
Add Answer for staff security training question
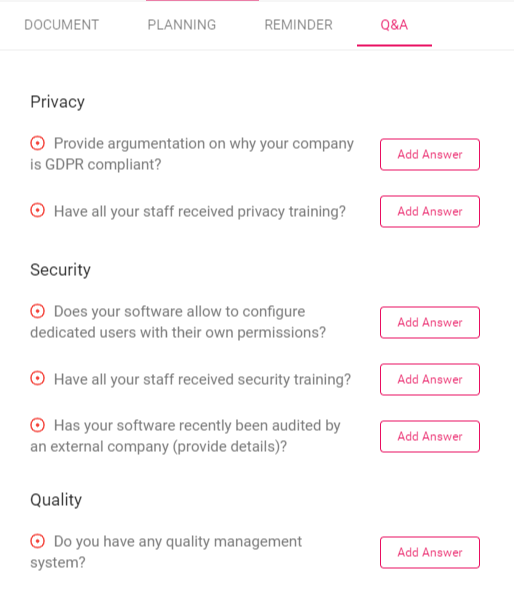pyautogui.click(x=430, y=379)
